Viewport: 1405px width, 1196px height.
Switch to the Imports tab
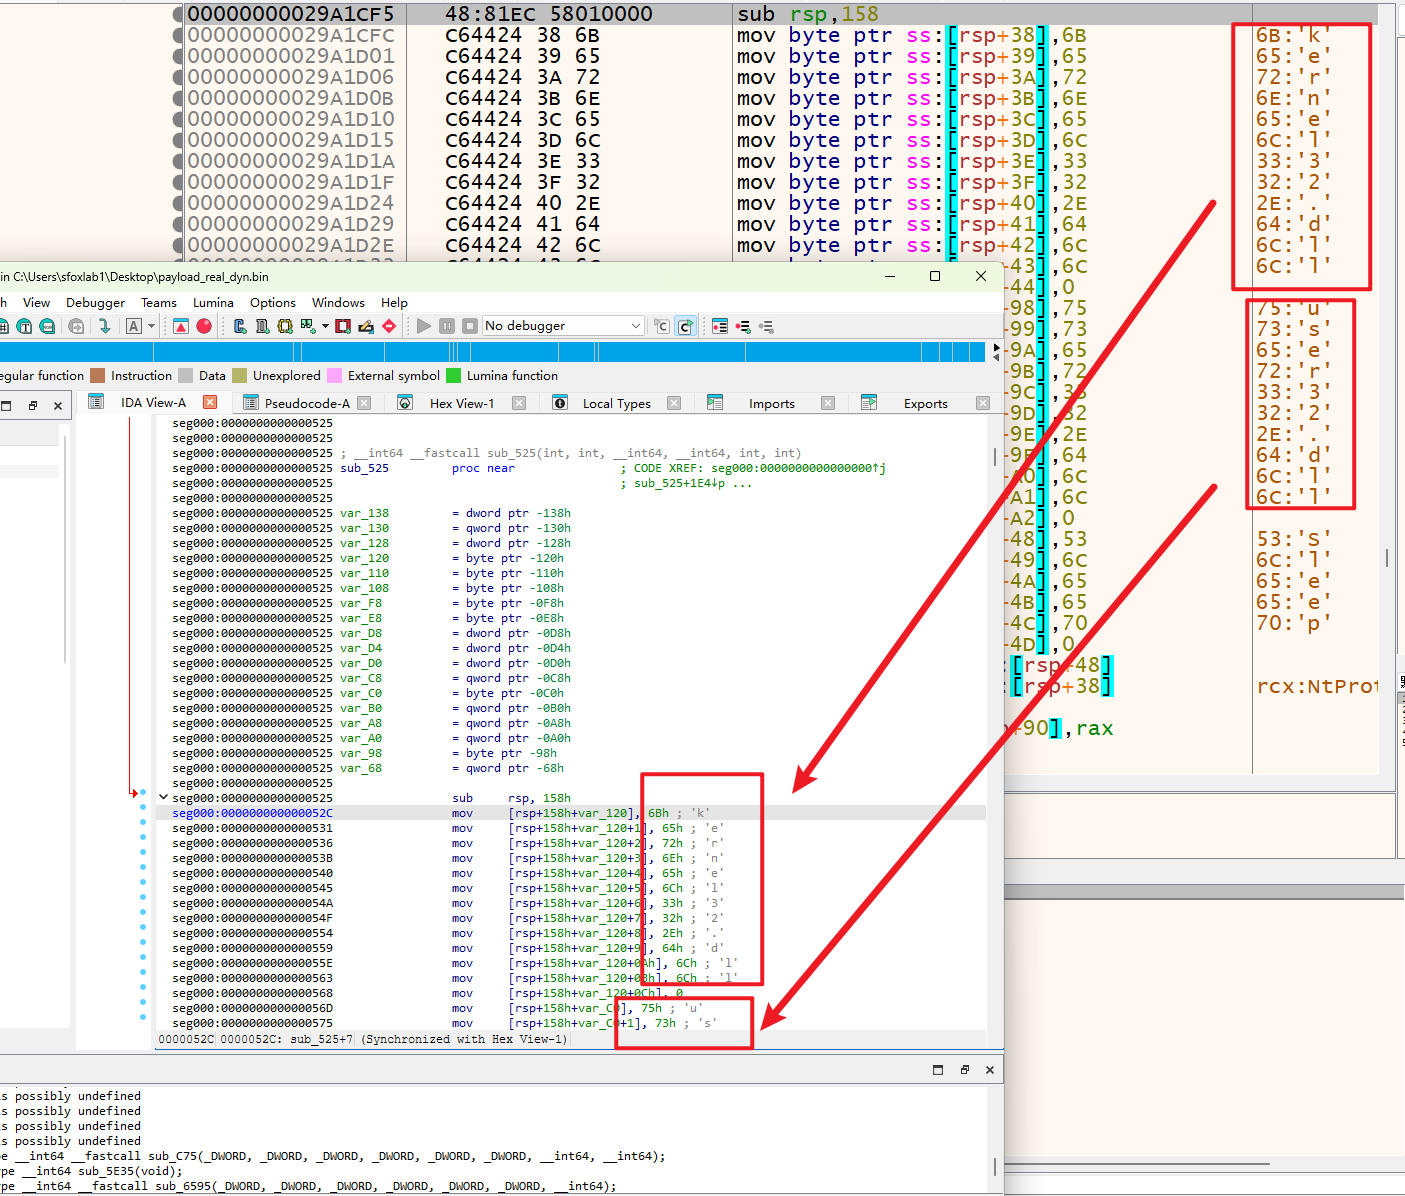[x=772, y=403]
